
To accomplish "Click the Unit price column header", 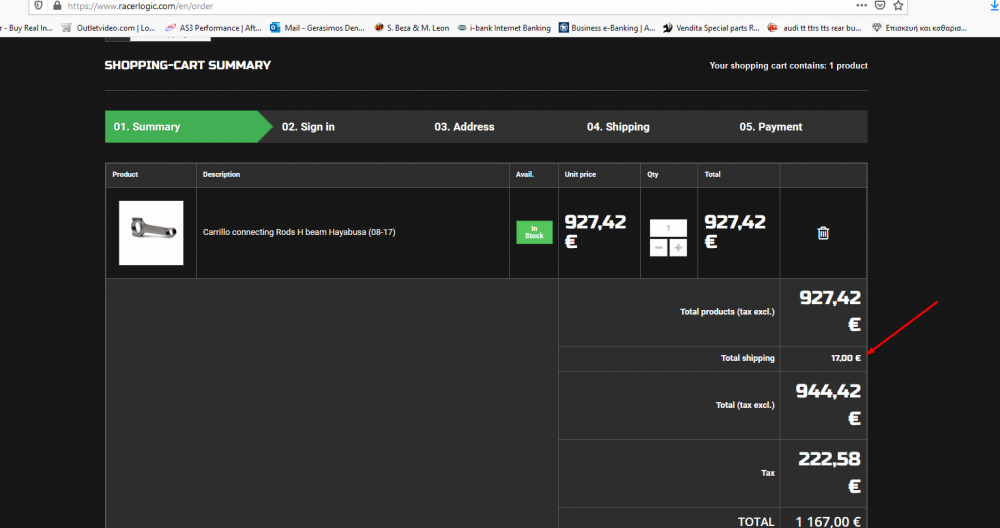I will (x=580, y=174).
